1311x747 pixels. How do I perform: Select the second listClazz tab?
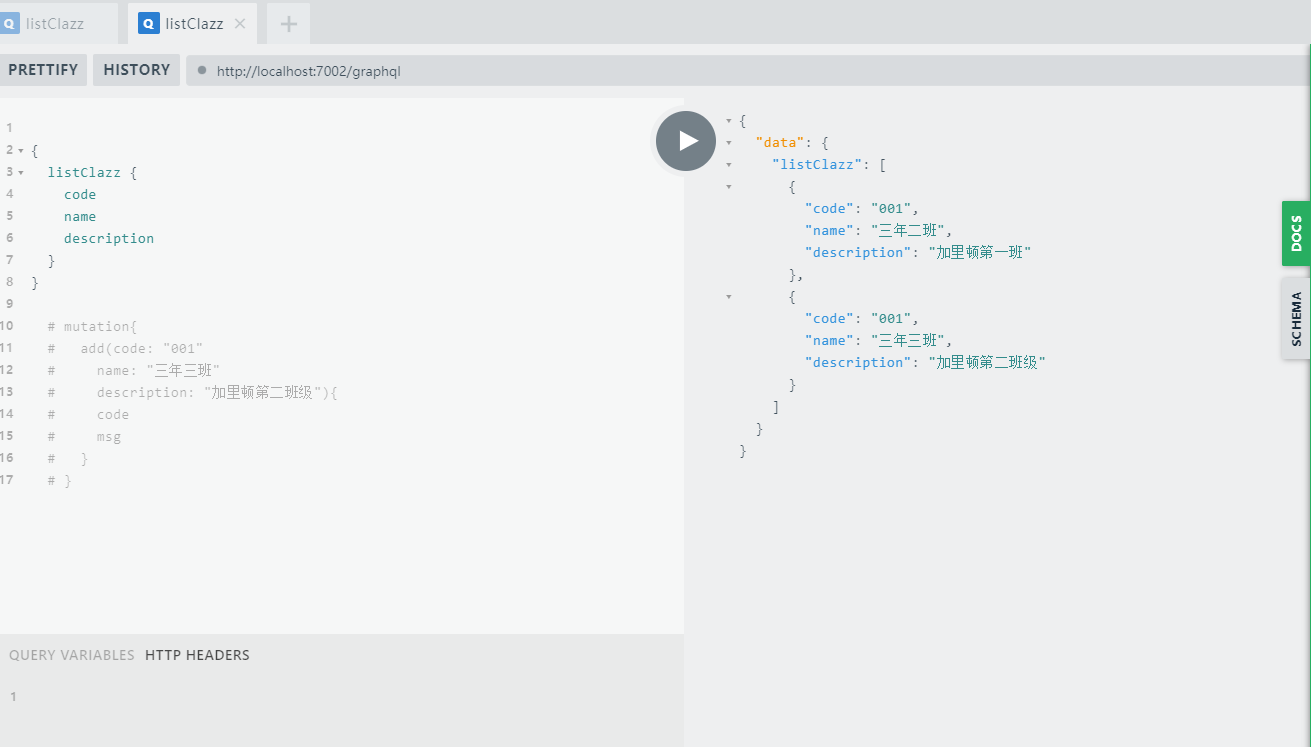192,23
